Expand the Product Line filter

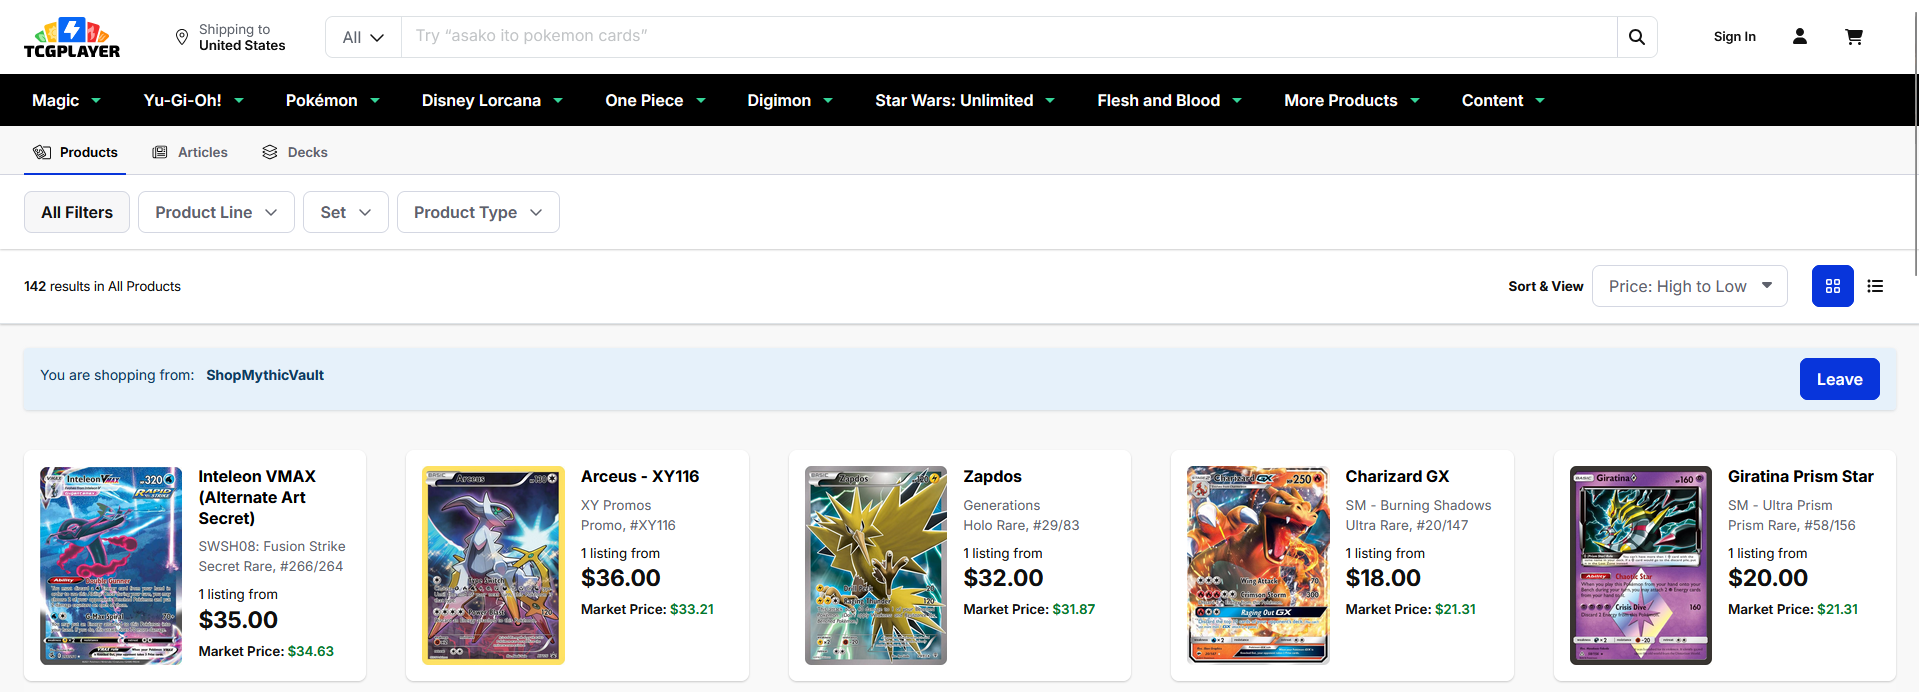tap(216, 212)
